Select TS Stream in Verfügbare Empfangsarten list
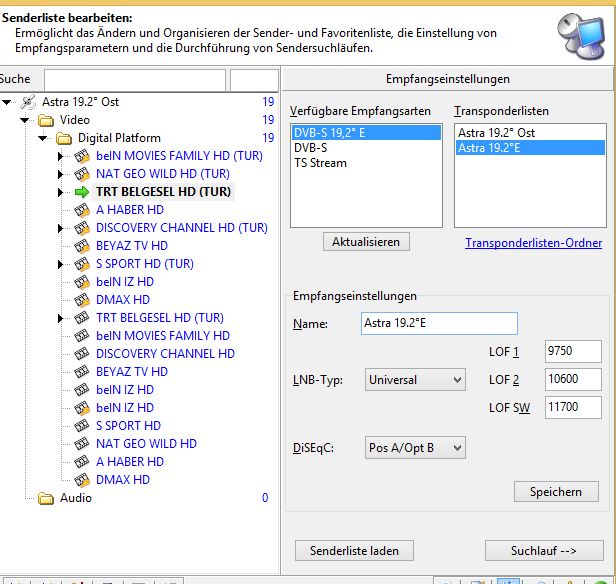Image resolution: width=616 pixels, height=584 pixels. coord(320,163)
